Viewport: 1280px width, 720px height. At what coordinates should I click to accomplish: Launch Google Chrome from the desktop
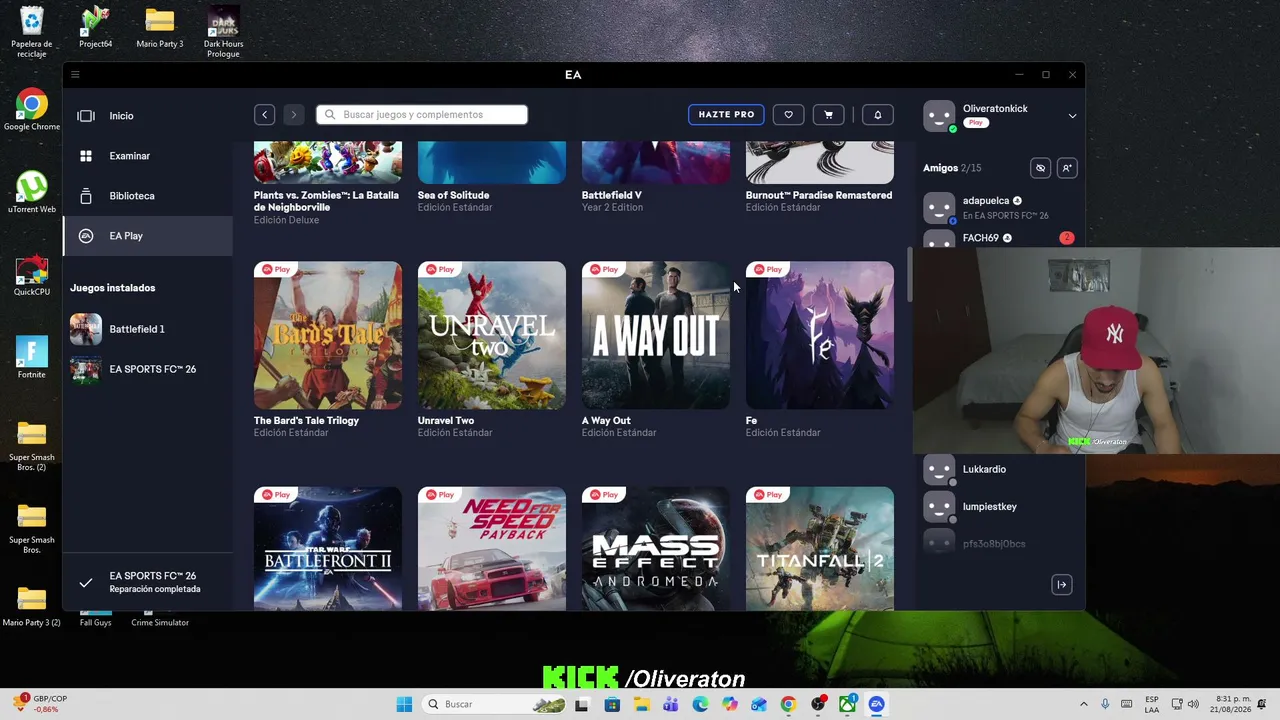[32, 110]
